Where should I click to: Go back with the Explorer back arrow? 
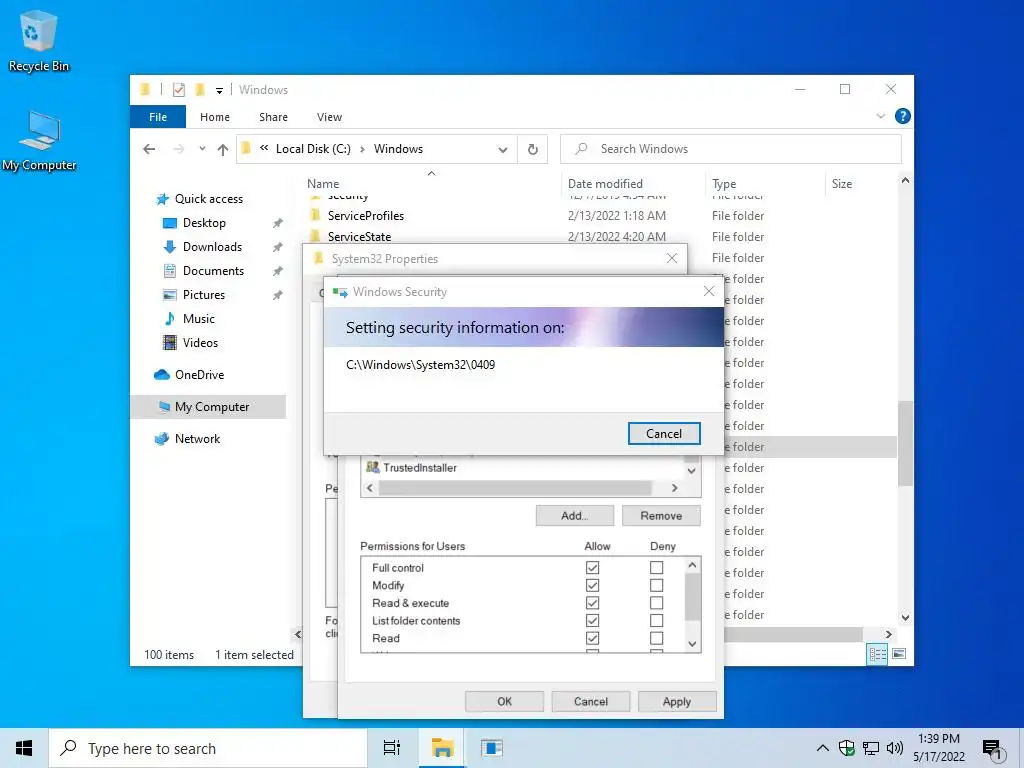[149, 149]
